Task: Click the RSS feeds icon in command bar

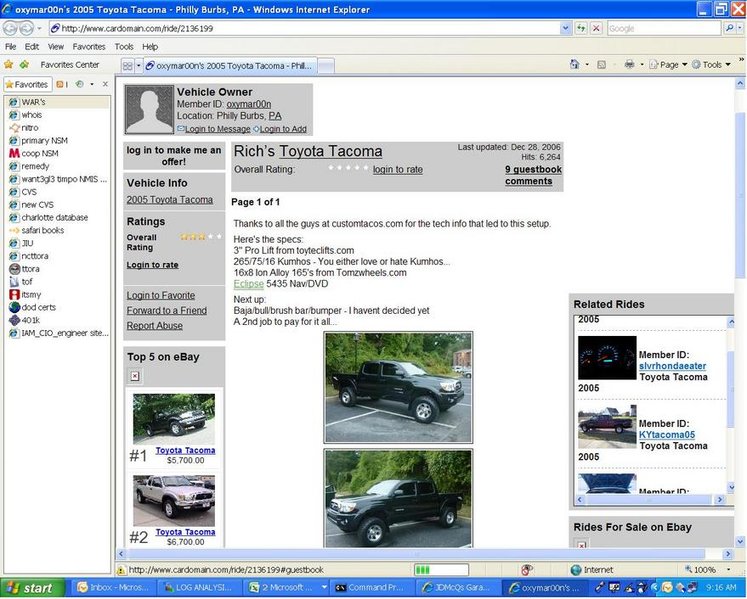Action: click(x=601, y=64)
